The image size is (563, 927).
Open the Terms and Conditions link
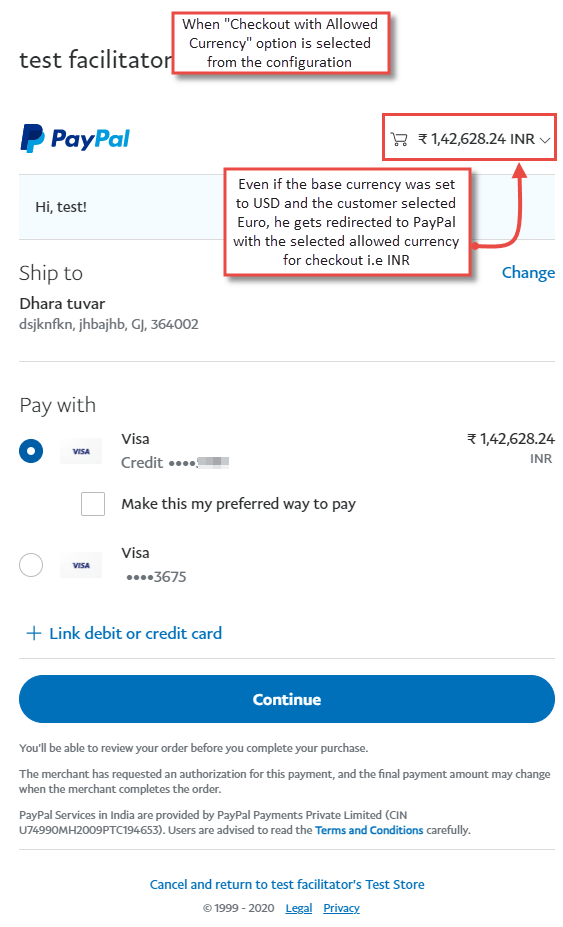(x=369, y=830)
